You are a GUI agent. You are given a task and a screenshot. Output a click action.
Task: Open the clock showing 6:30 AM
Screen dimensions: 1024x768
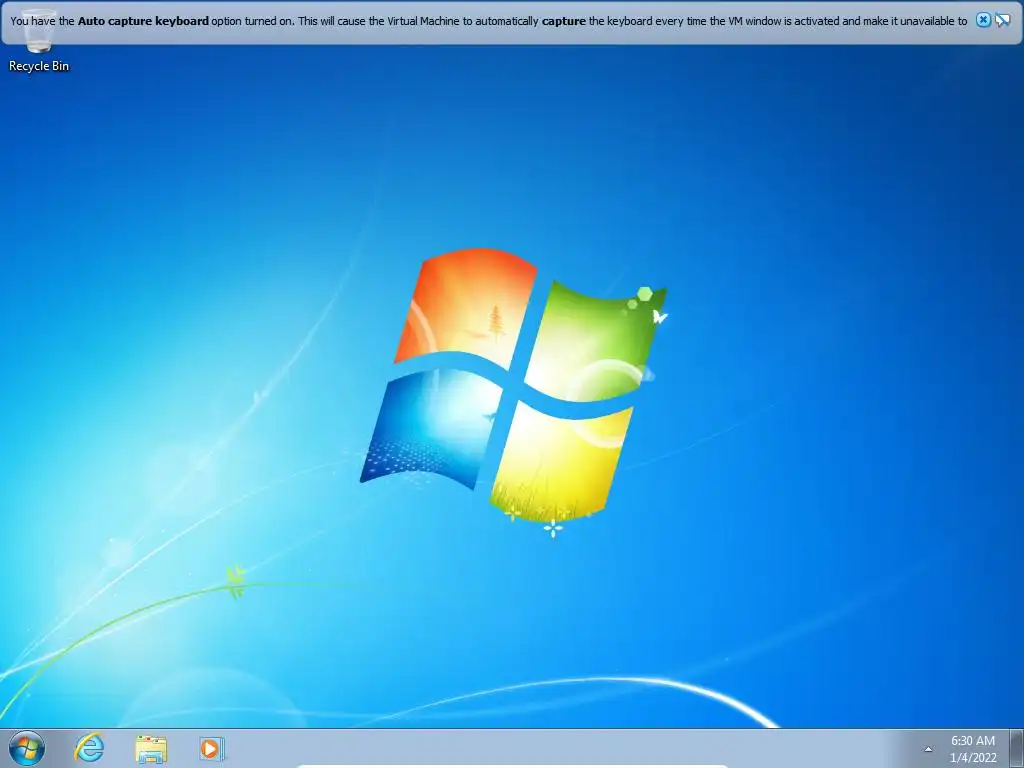pos(972,749)
